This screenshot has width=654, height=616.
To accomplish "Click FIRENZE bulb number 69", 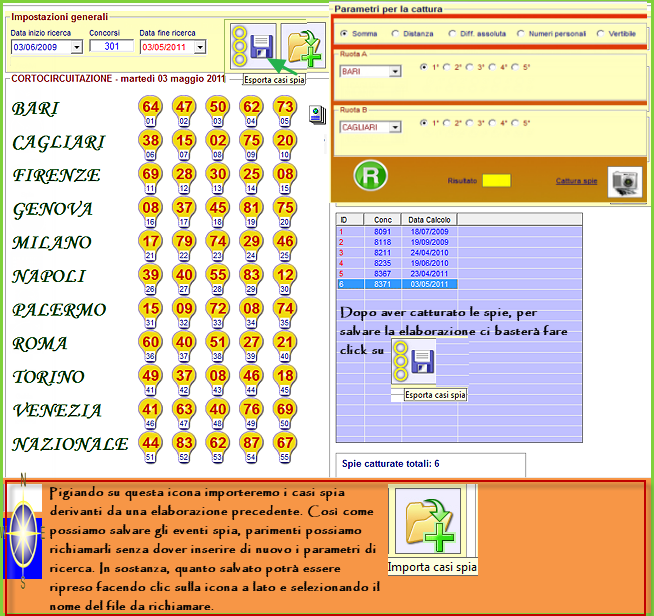I will (x=150, y=178).
